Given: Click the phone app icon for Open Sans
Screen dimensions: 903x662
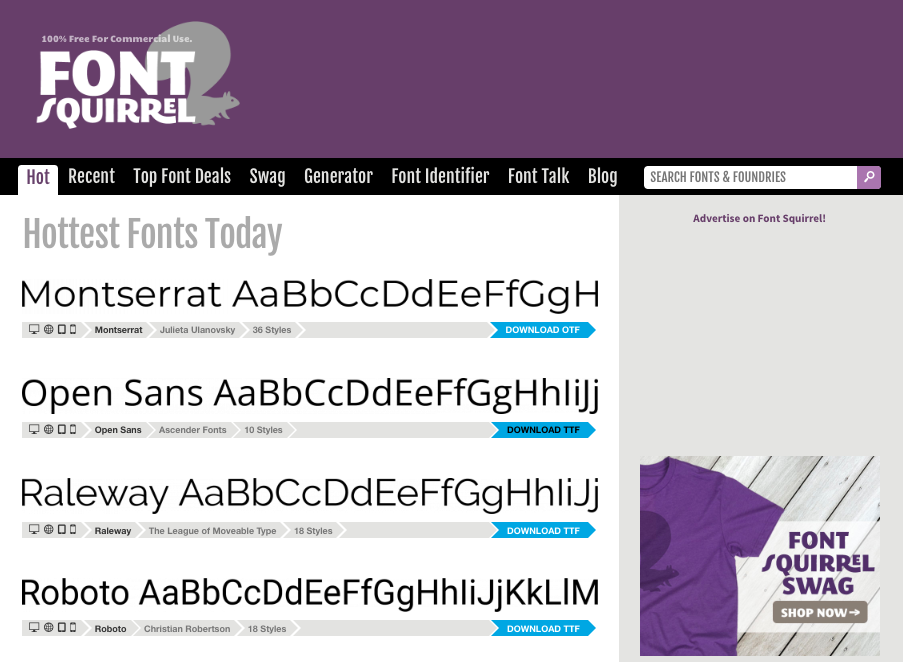Looking at the screenshot, I should pyautogui.click(x=73, y=429).
